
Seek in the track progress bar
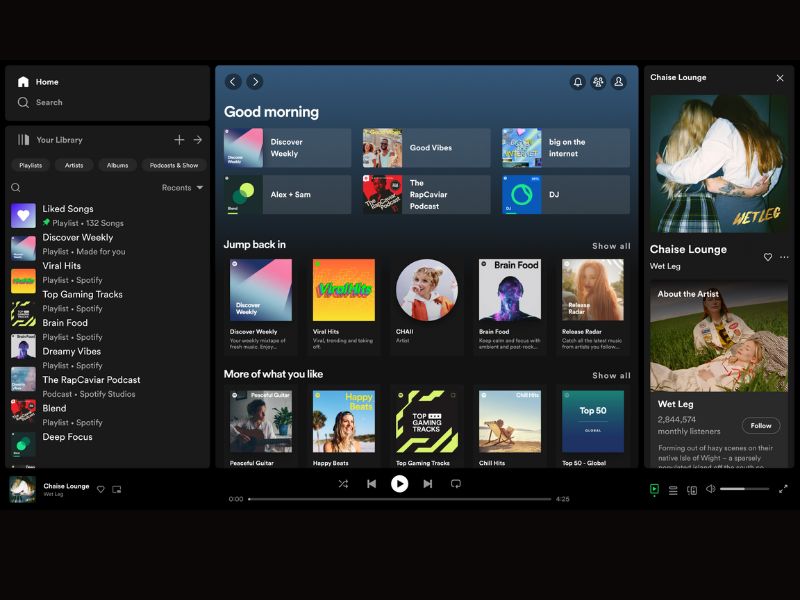coord(399,499)
